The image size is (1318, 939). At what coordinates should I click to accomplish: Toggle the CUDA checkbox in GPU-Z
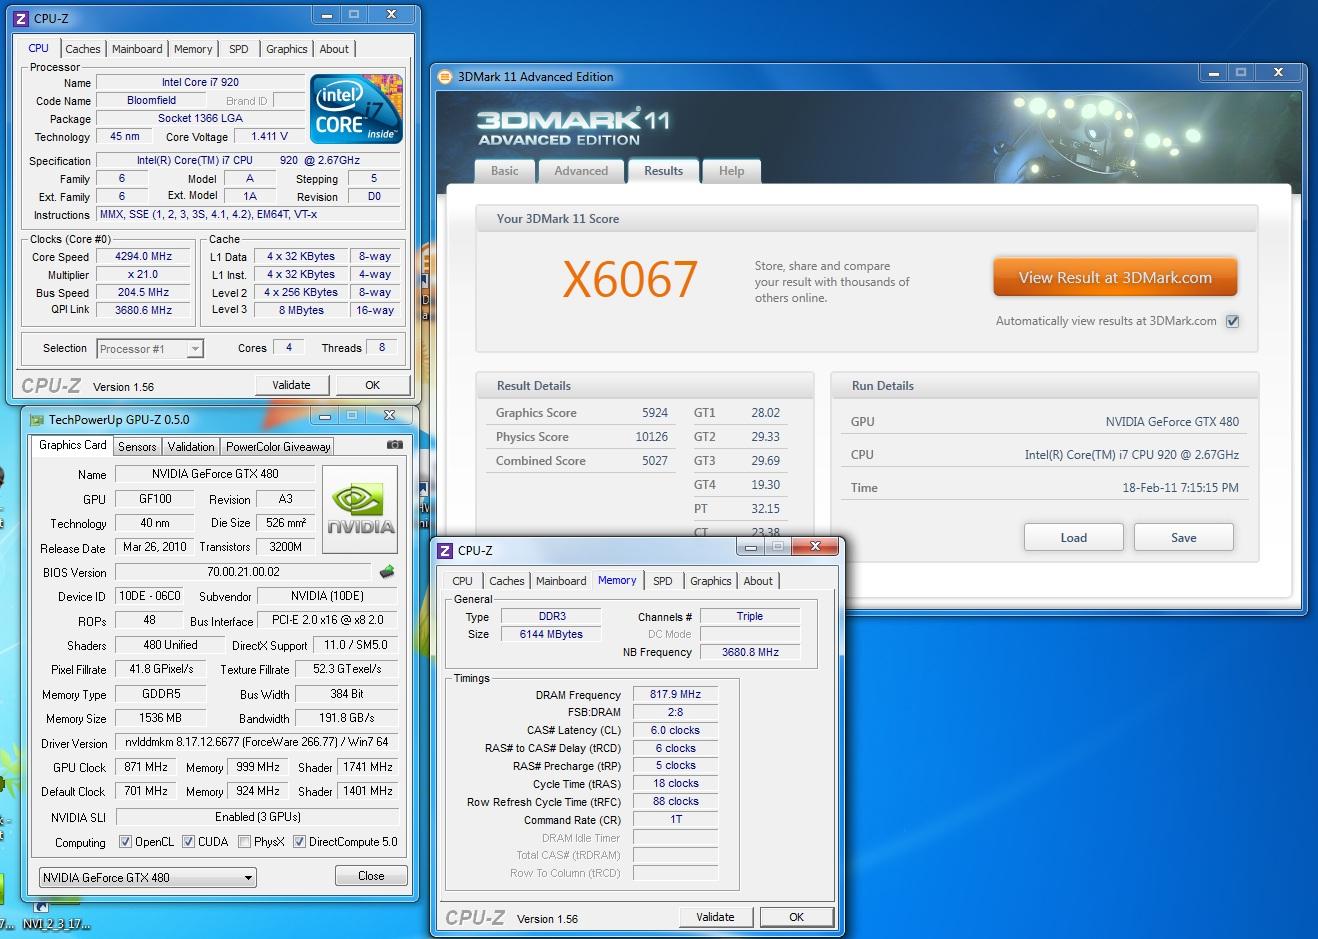(x=188, y=842)
